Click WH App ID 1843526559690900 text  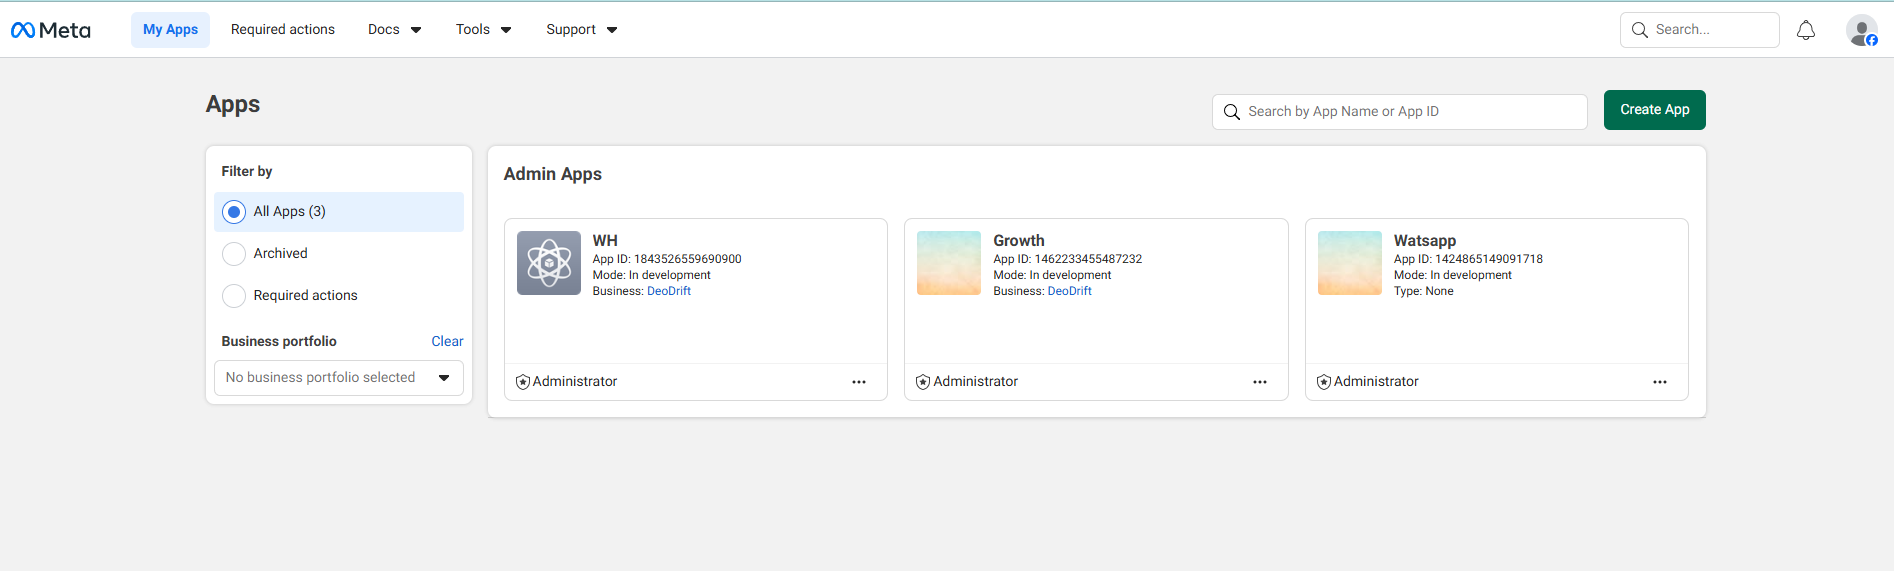click(x=667, y=259)
